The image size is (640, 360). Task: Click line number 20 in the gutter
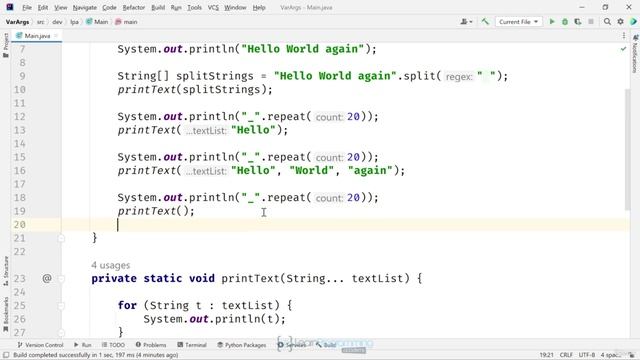pyautogui.click(x=20, y=224)
